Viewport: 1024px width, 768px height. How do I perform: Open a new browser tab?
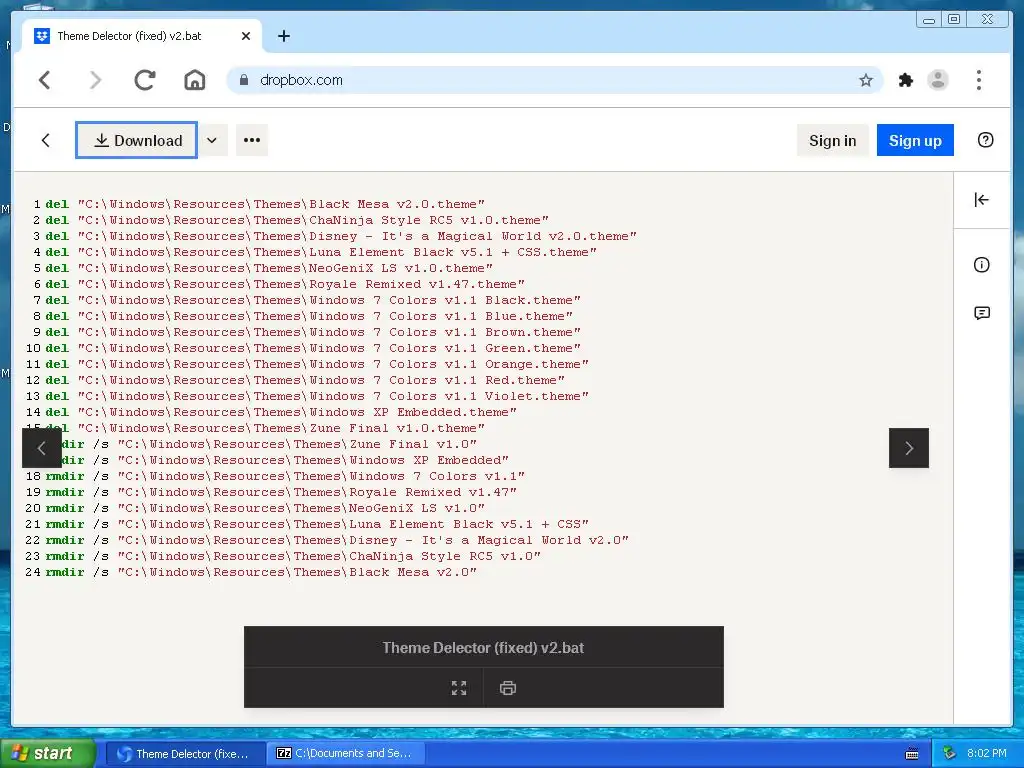click(283, 36)
